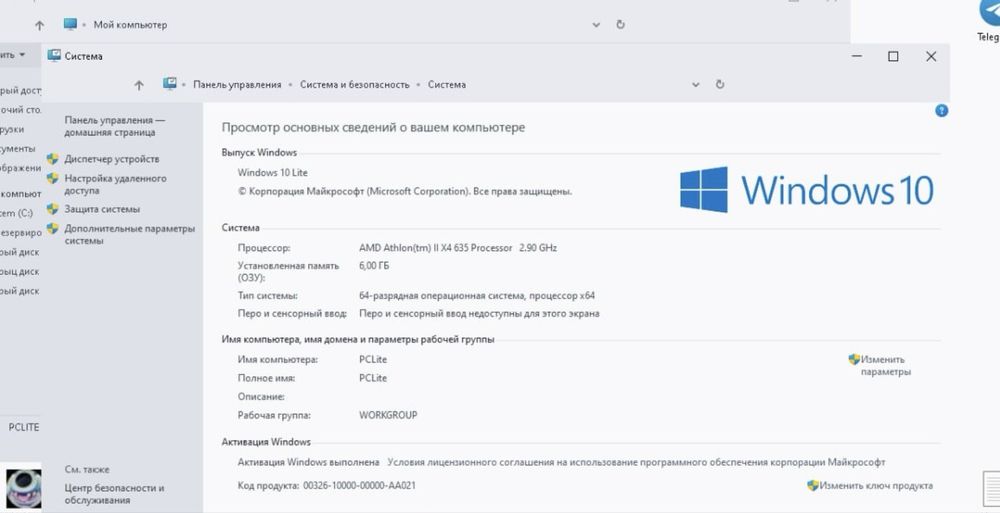The height and width of the screenshot is (513, 1000).
Task: Go to Система и безопасность breadcrumb
Action: pyautogui.click(x=355, y=84)
